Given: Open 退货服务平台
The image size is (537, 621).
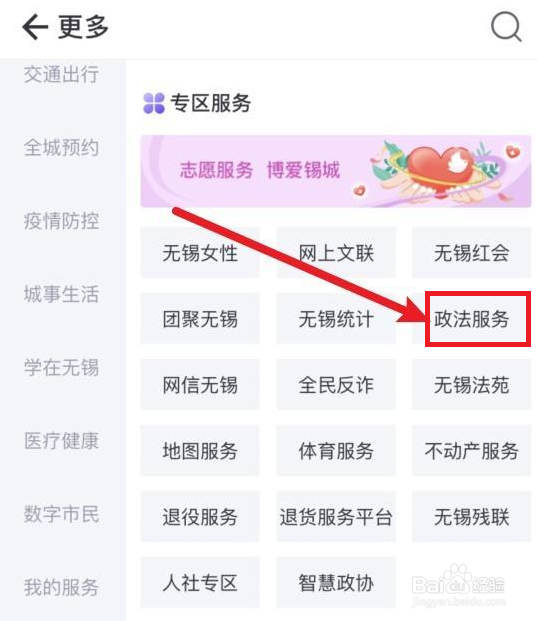Looking at the screenshot, I should [336, 516].
